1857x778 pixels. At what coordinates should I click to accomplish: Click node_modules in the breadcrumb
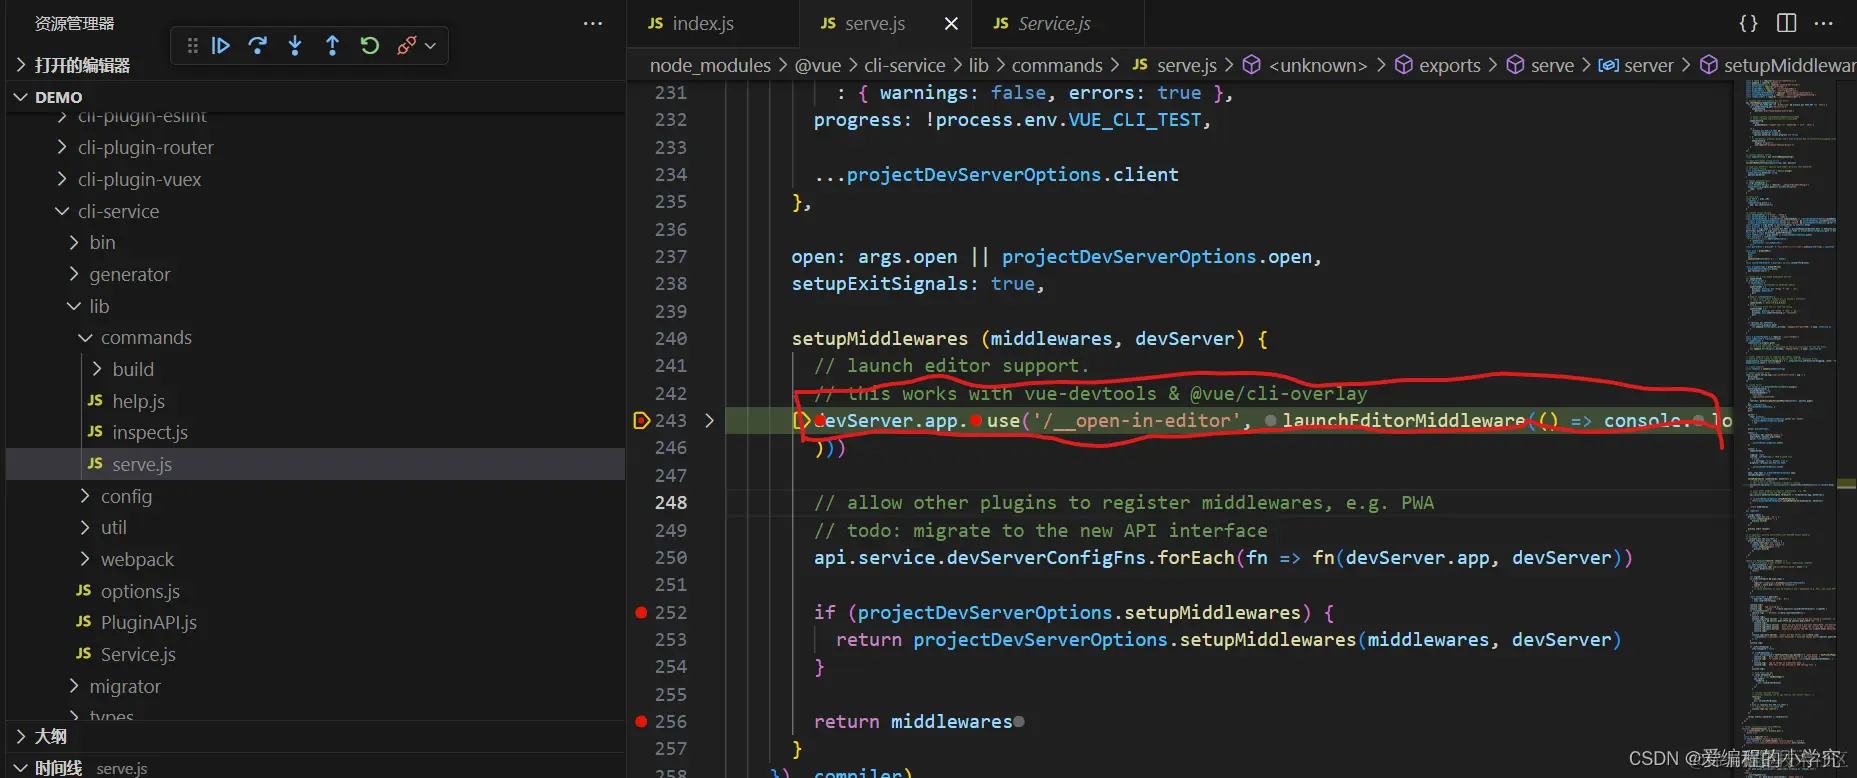[710, 65]
